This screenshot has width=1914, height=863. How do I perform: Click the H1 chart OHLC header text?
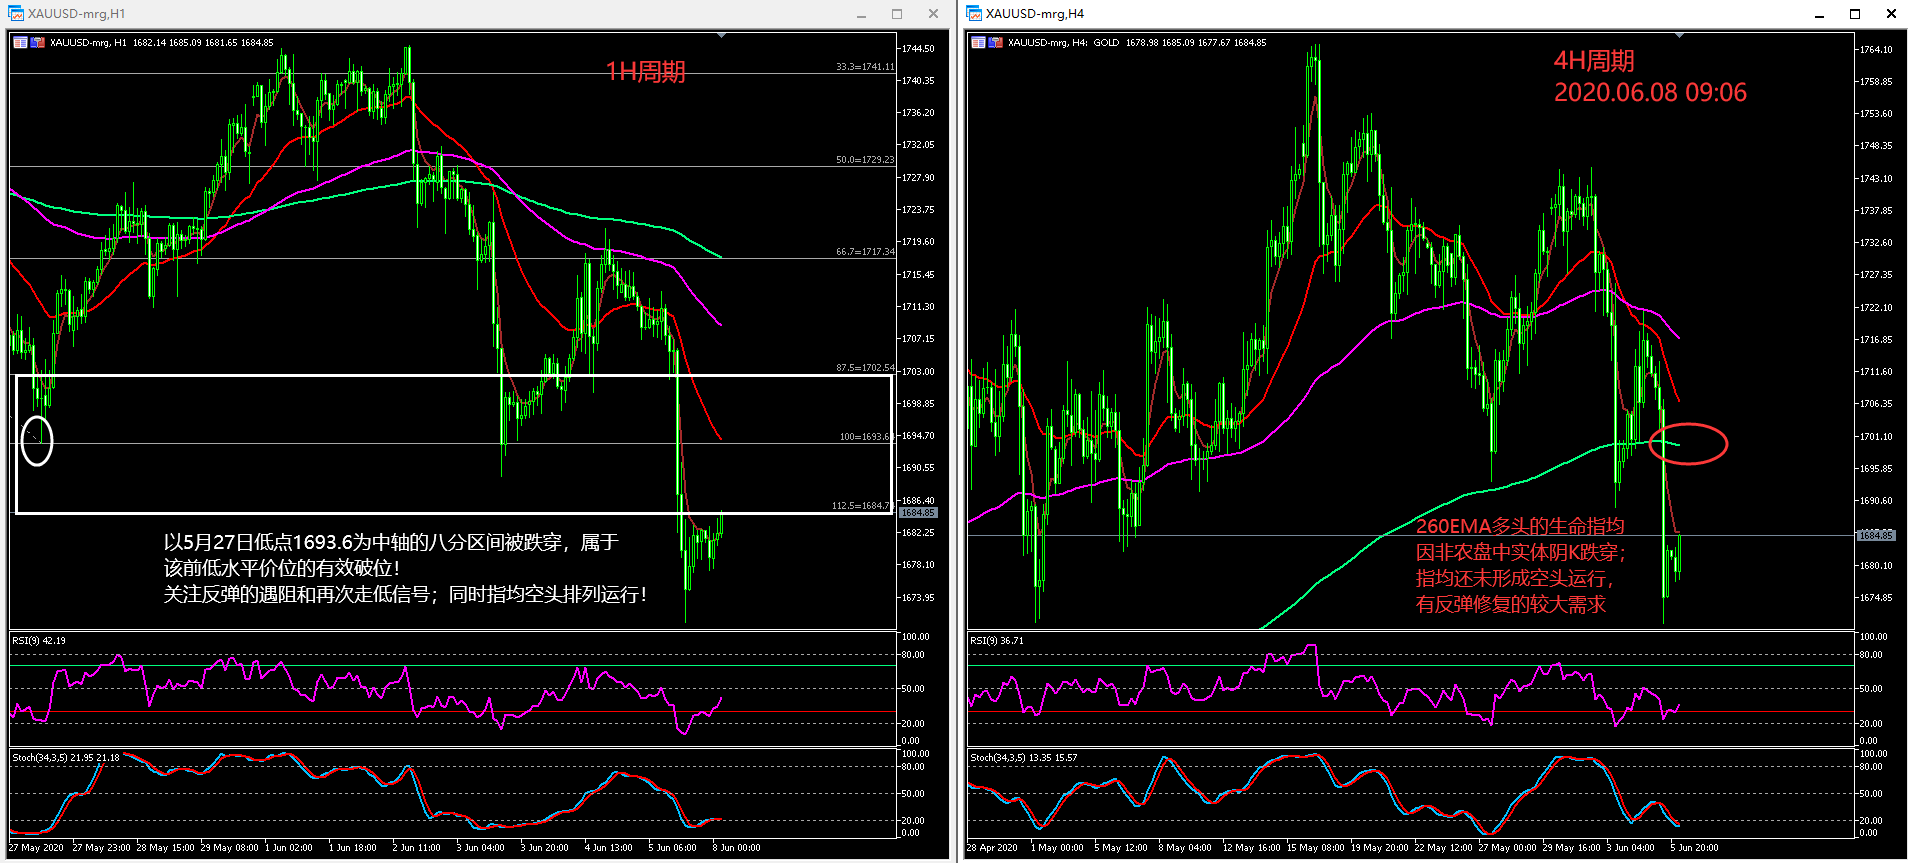coord(161,43)
